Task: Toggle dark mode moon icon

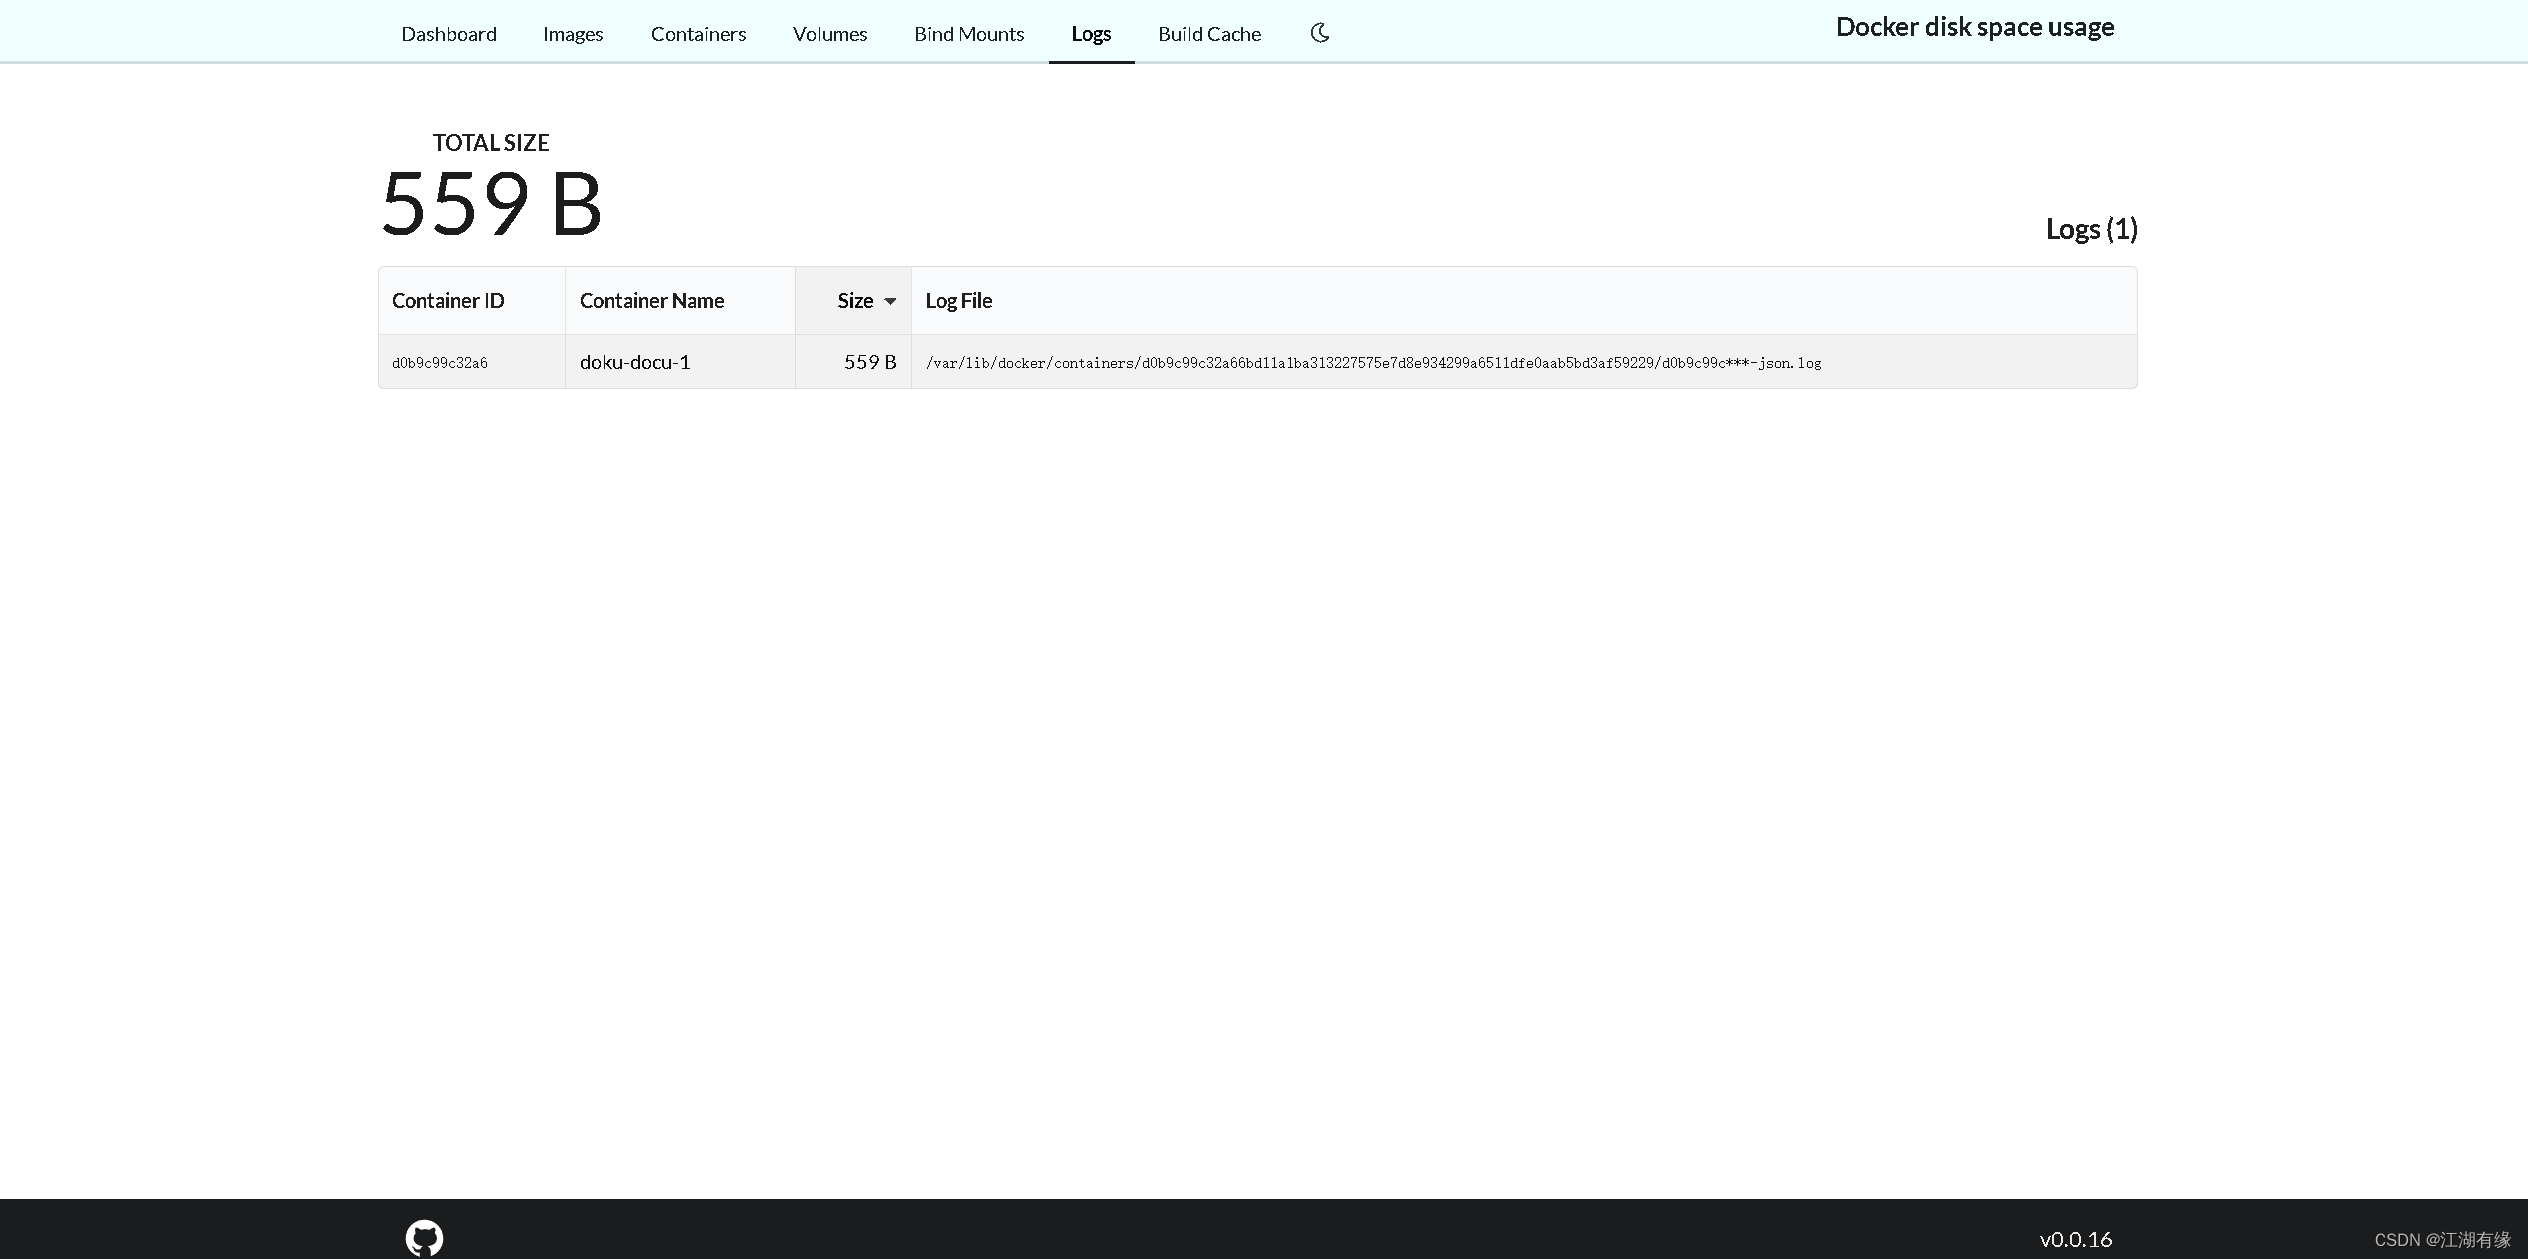Action: click(x=1319, y=33)
